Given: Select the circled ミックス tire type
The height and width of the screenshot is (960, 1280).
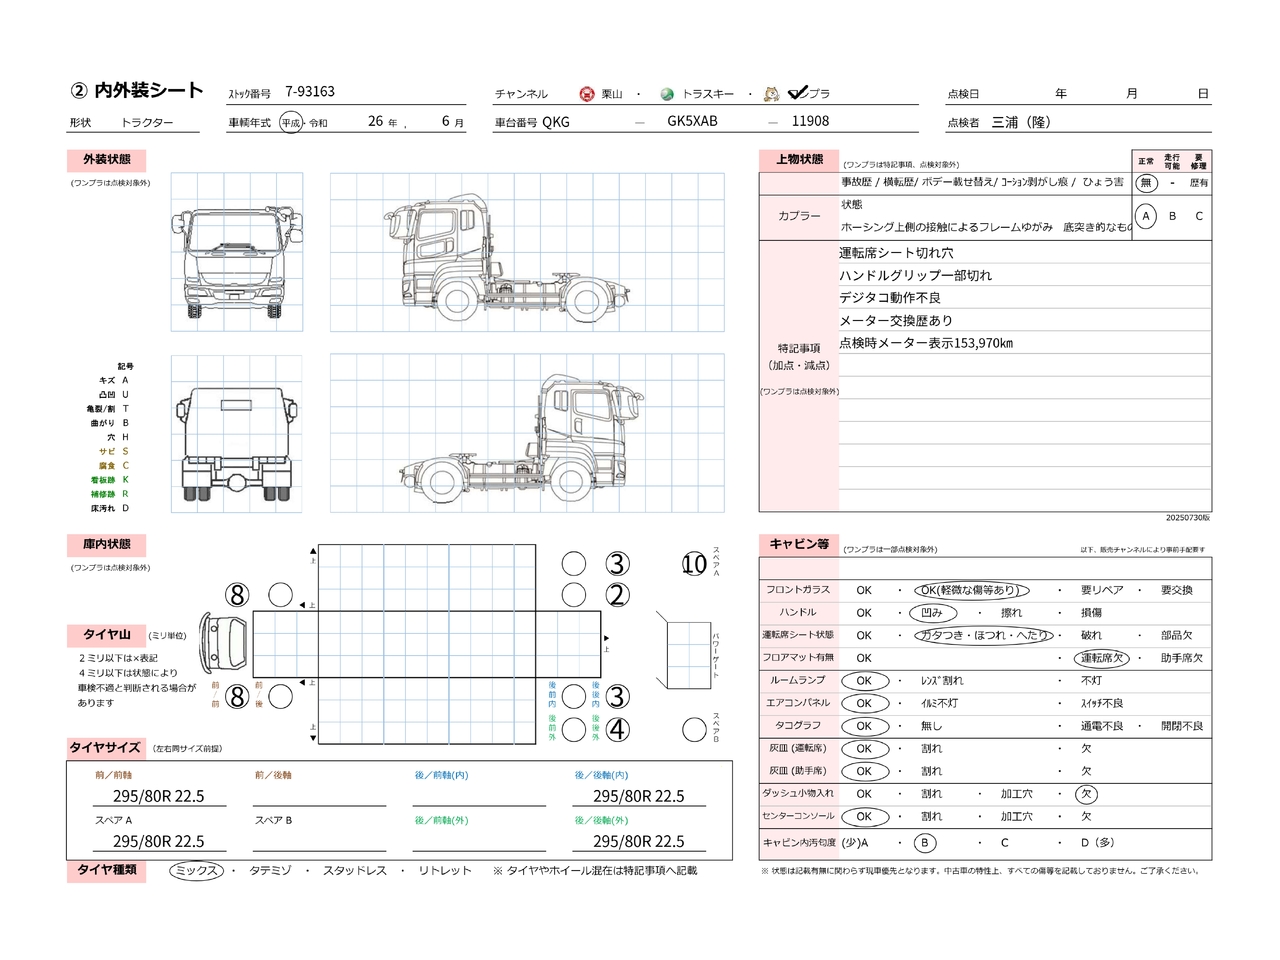Looking at the screenshot, I should pyautogui.click(x=196, y=871).
